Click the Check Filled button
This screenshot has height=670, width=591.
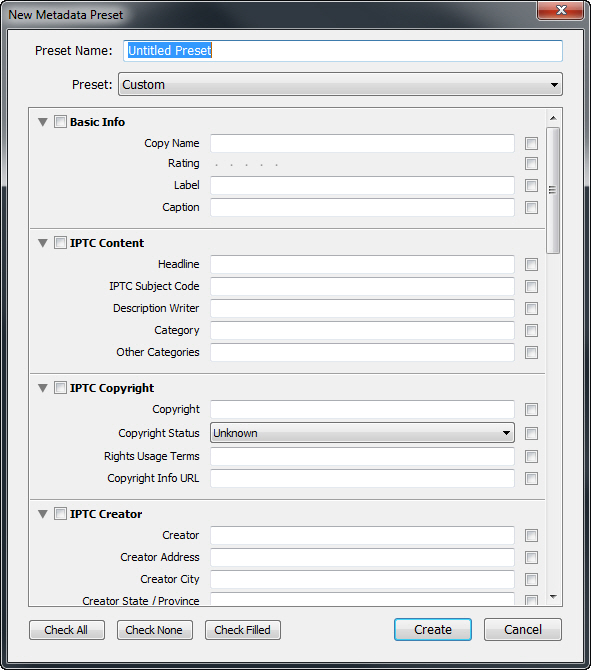243,630
